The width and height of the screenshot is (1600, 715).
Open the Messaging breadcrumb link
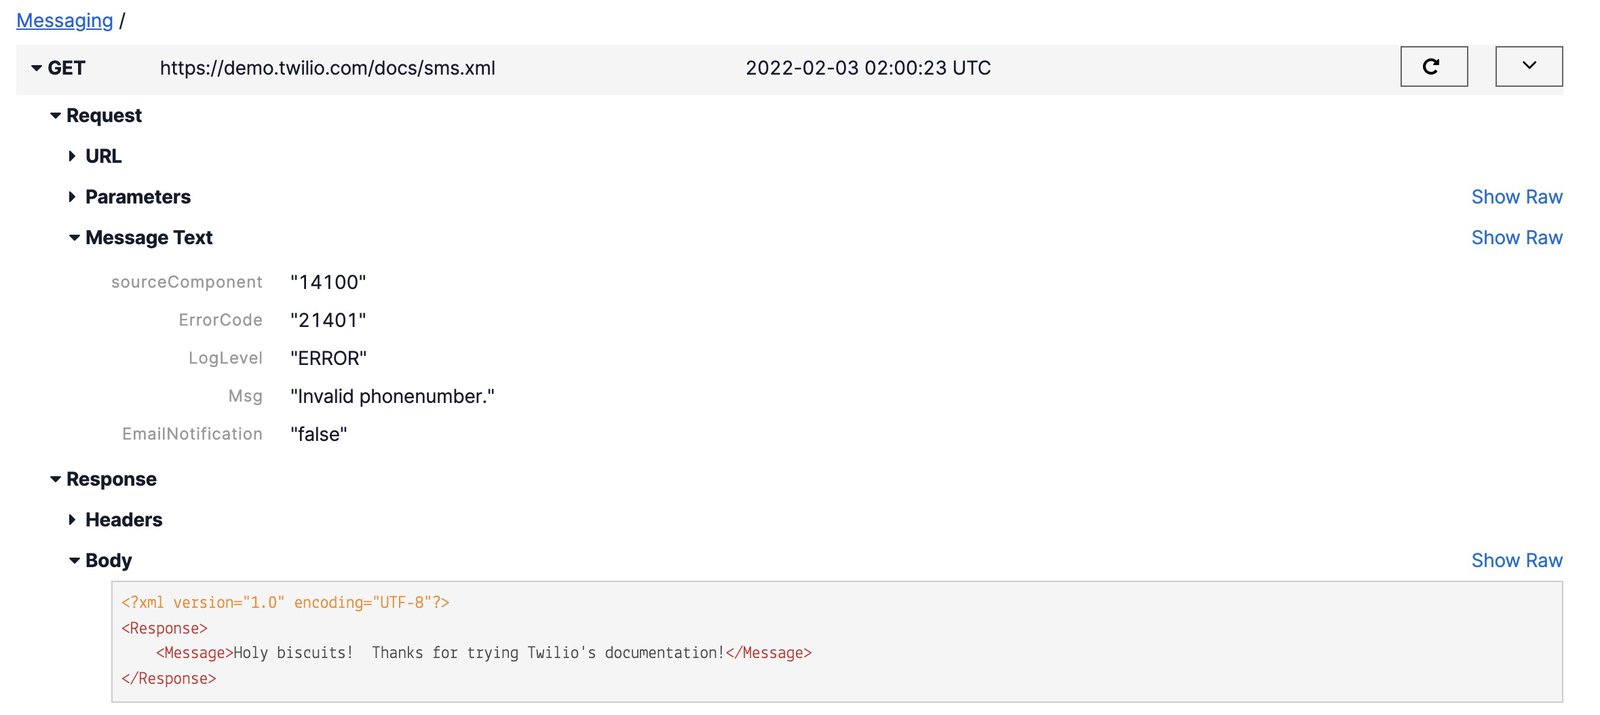pos(64,20)
